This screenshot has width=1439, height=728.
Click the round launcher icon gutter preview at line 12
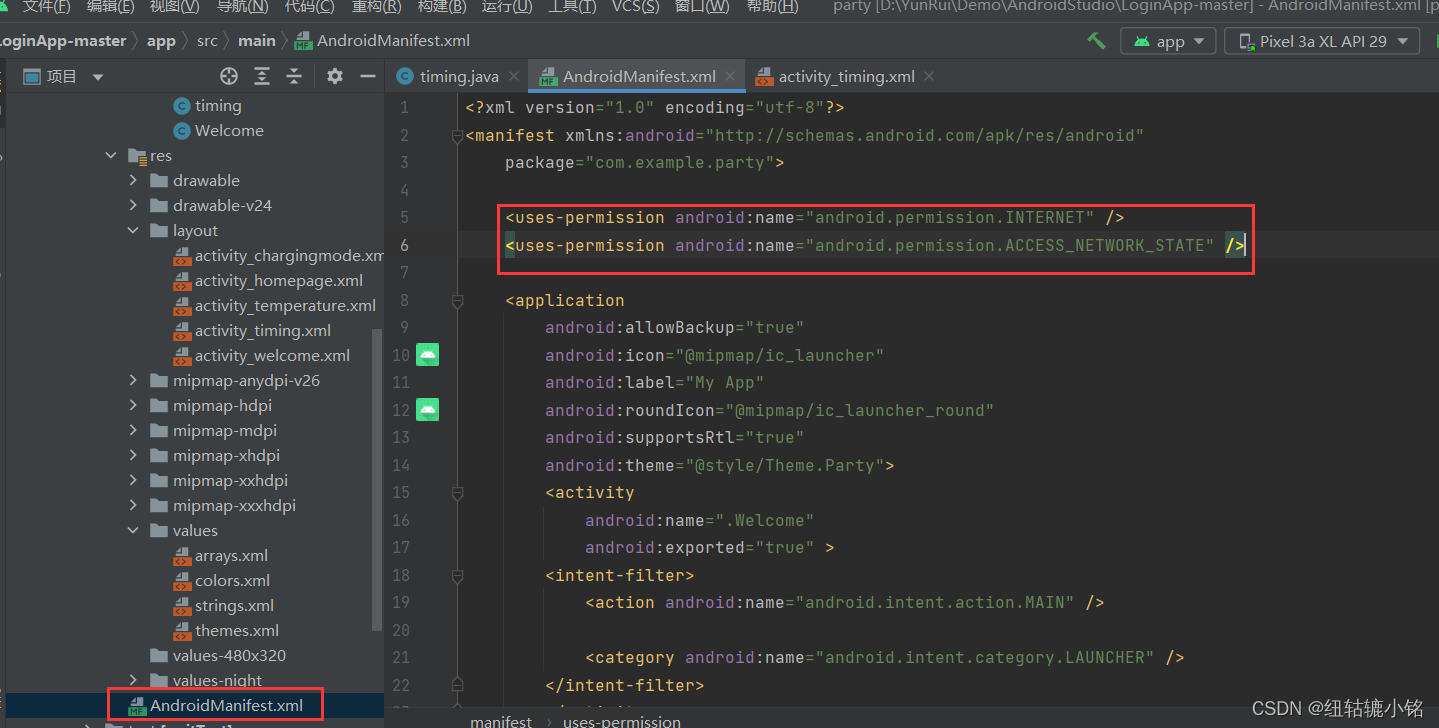pos(427,409)
